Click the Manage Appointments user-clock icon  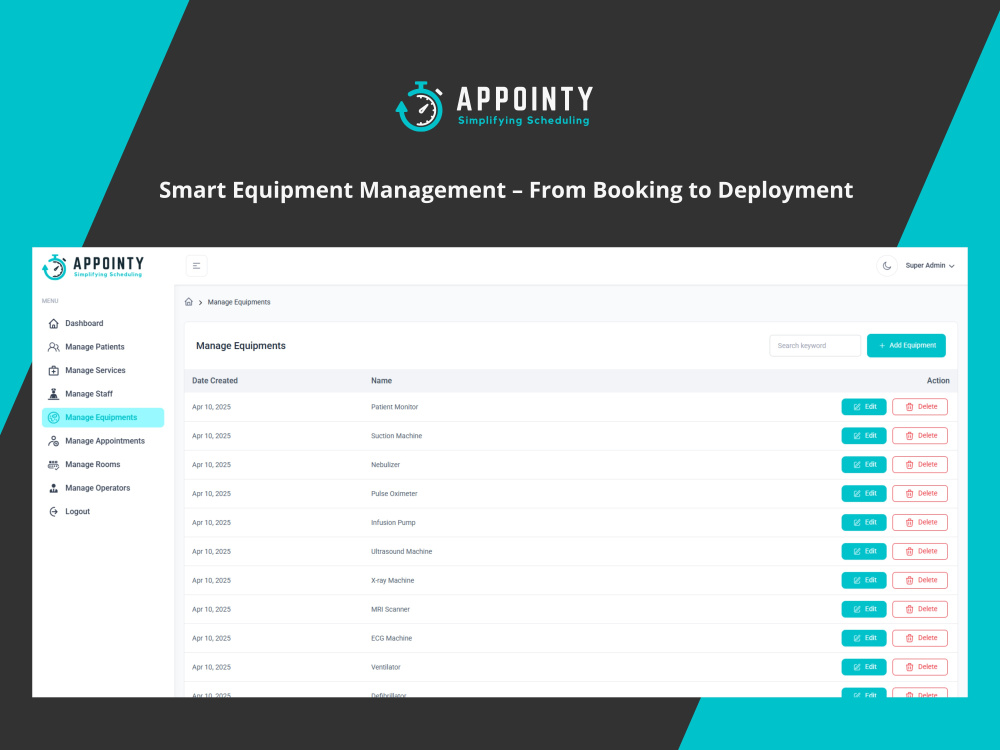coord(54,441)
